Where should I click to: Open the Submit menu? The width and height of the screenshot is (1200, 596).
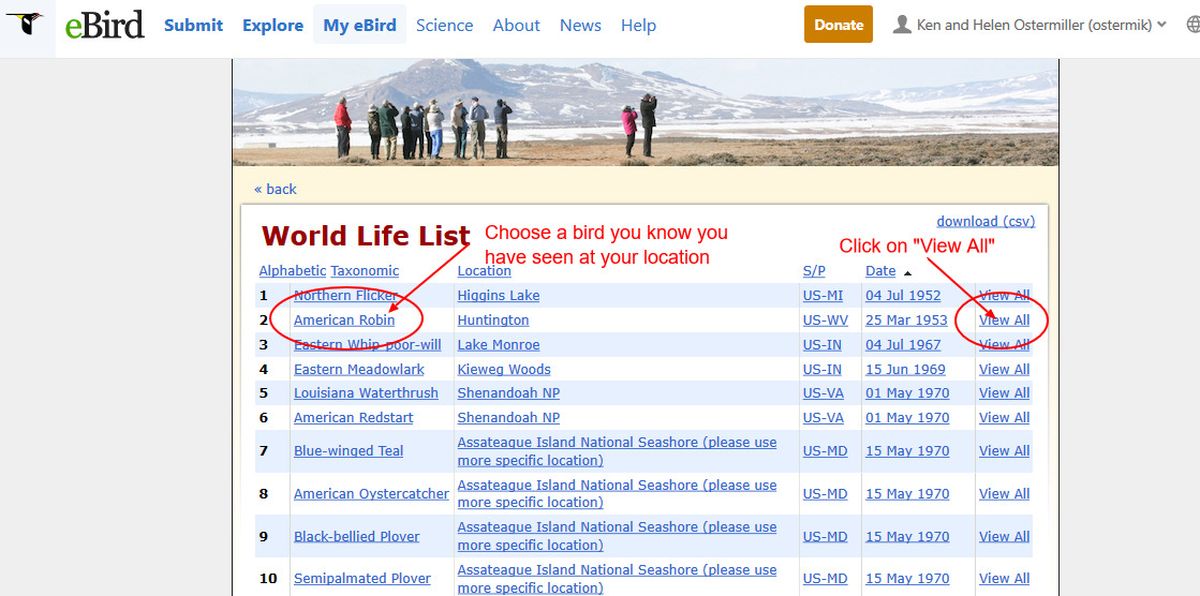pos(194,25)
